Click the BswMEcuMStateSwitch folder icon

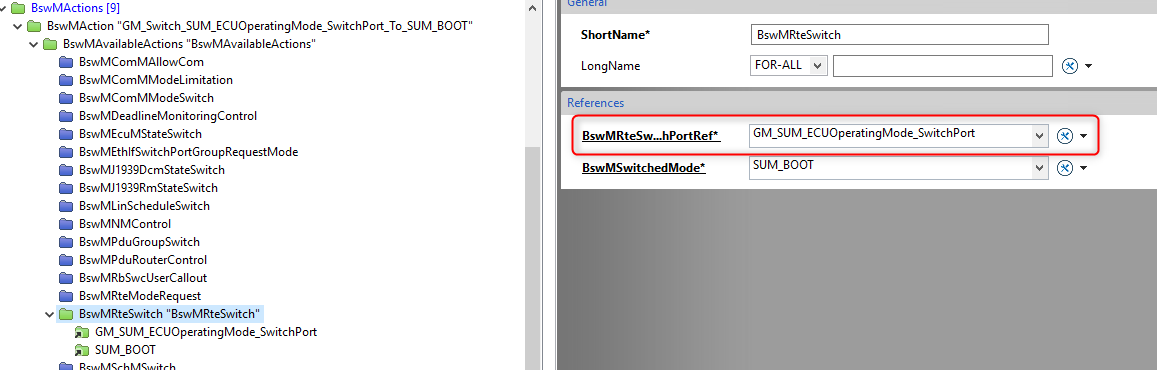pos(66,134)
